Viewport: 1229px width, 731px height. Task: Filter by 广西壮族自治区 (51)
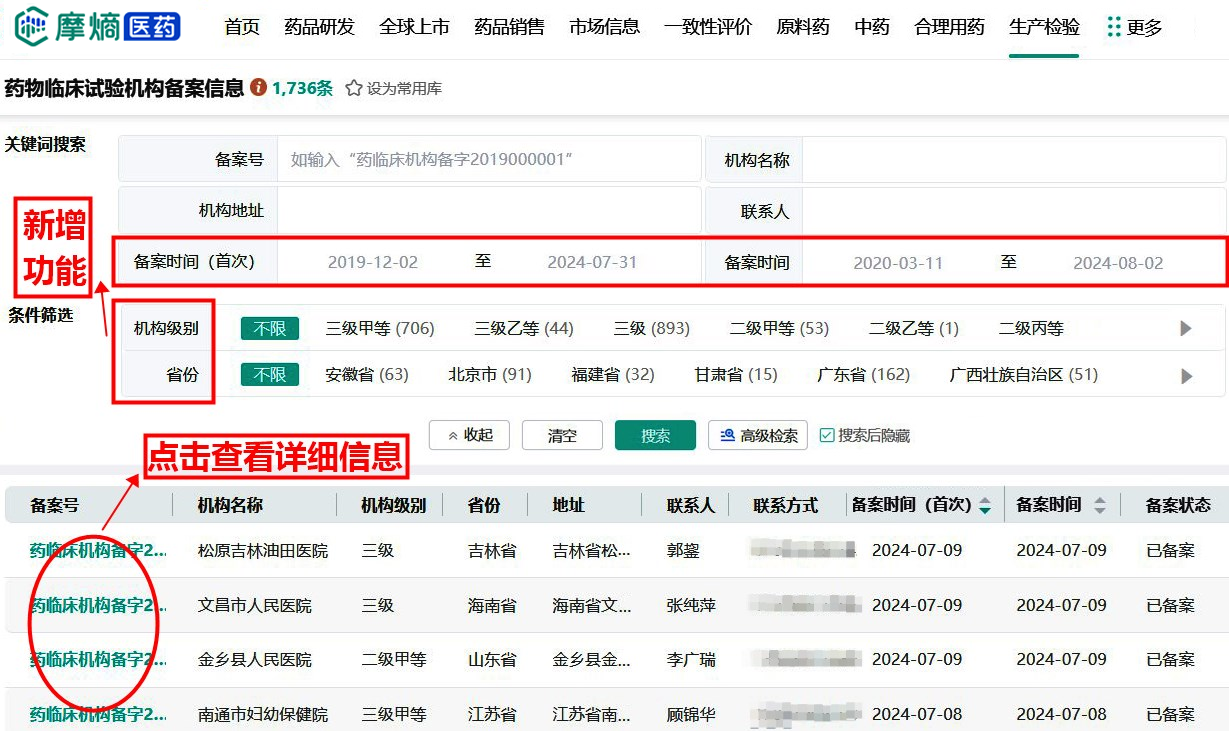[x=1024, y=375]
